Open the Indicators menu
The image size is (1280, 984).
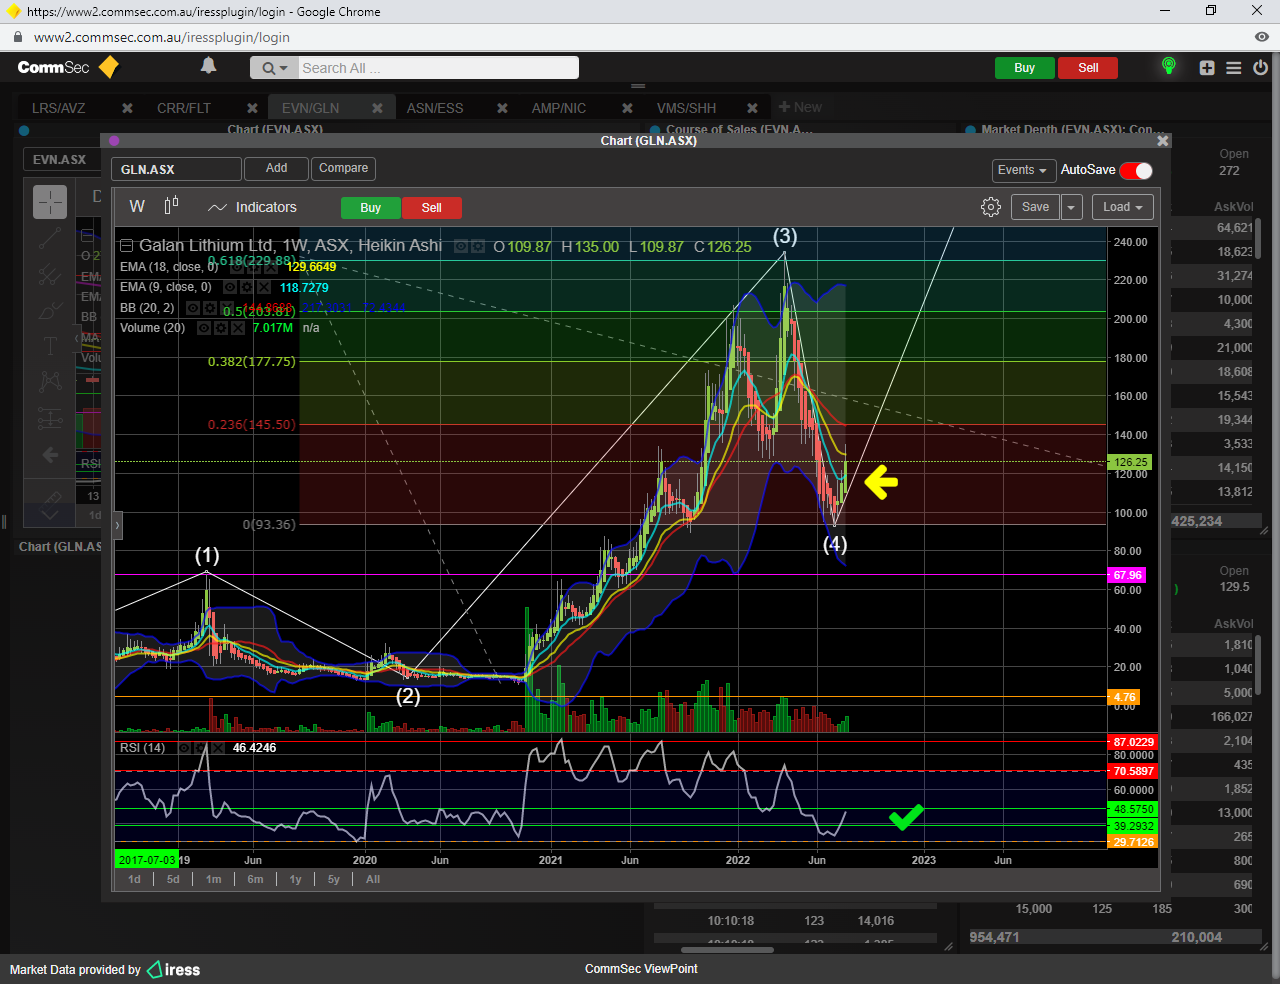[x=252, y=207]
